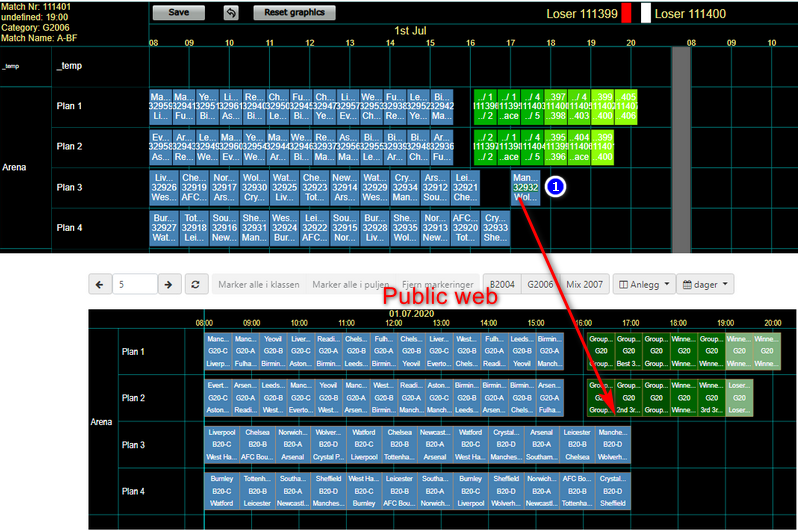Click the Save button
This screenshot has height=530, width=798.
pos(179,13)
